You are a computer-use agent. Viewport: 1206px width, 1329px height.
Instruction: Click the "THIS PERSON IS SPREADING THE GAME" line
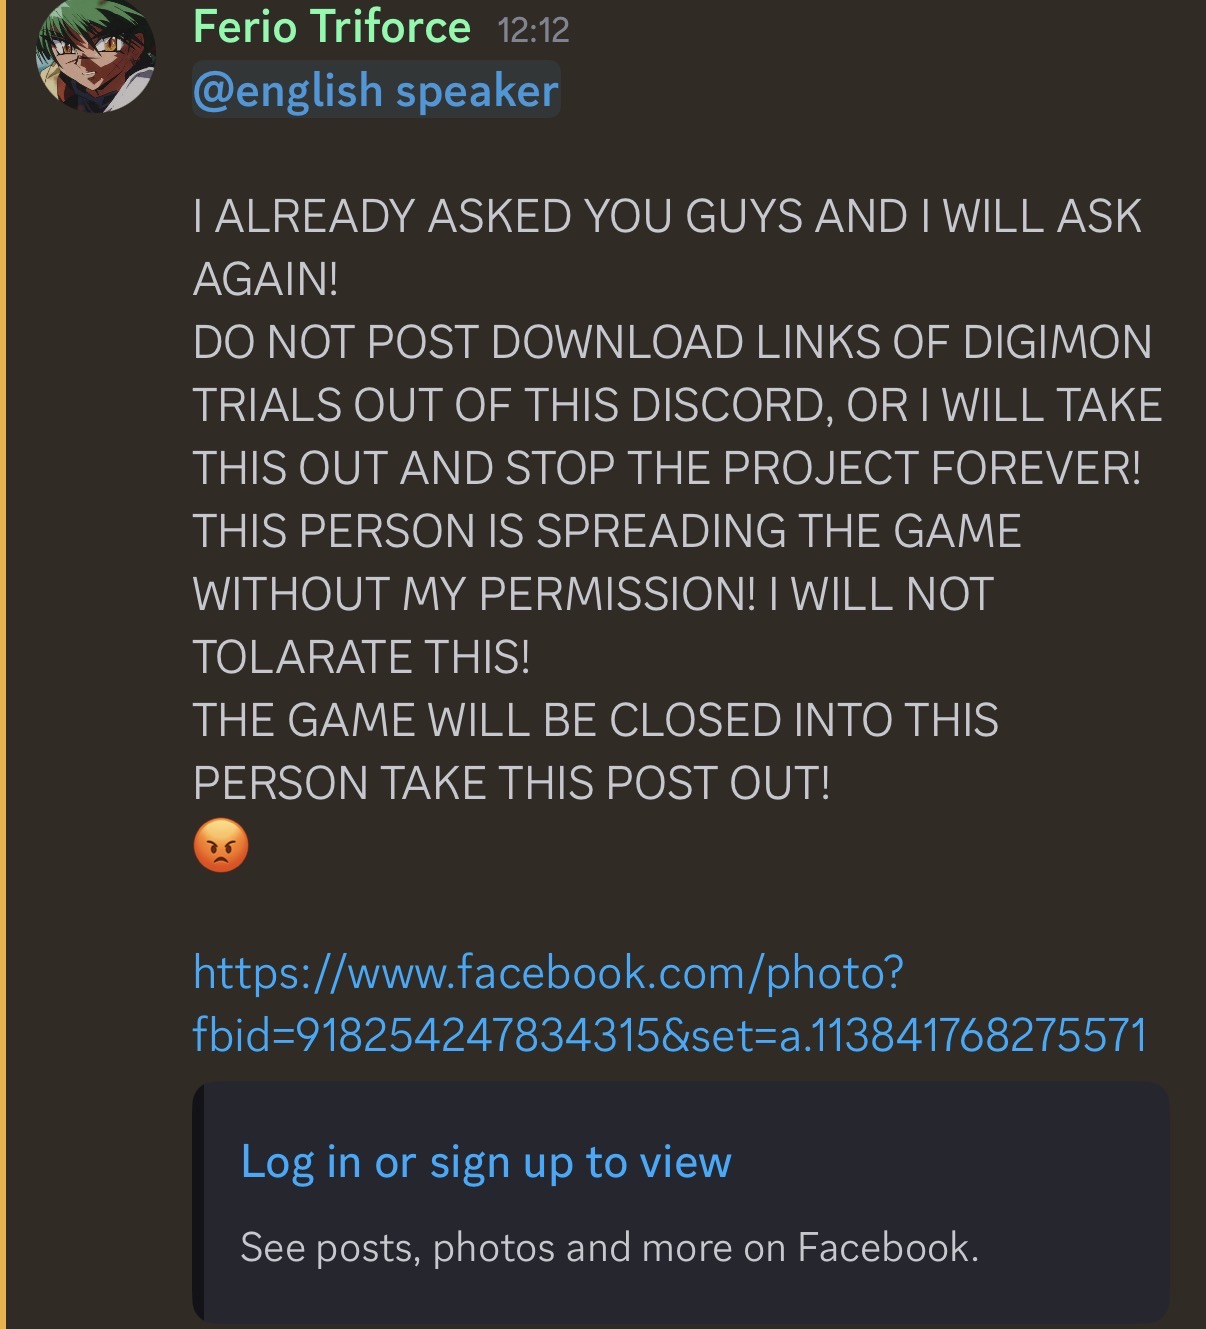point(607,531)
